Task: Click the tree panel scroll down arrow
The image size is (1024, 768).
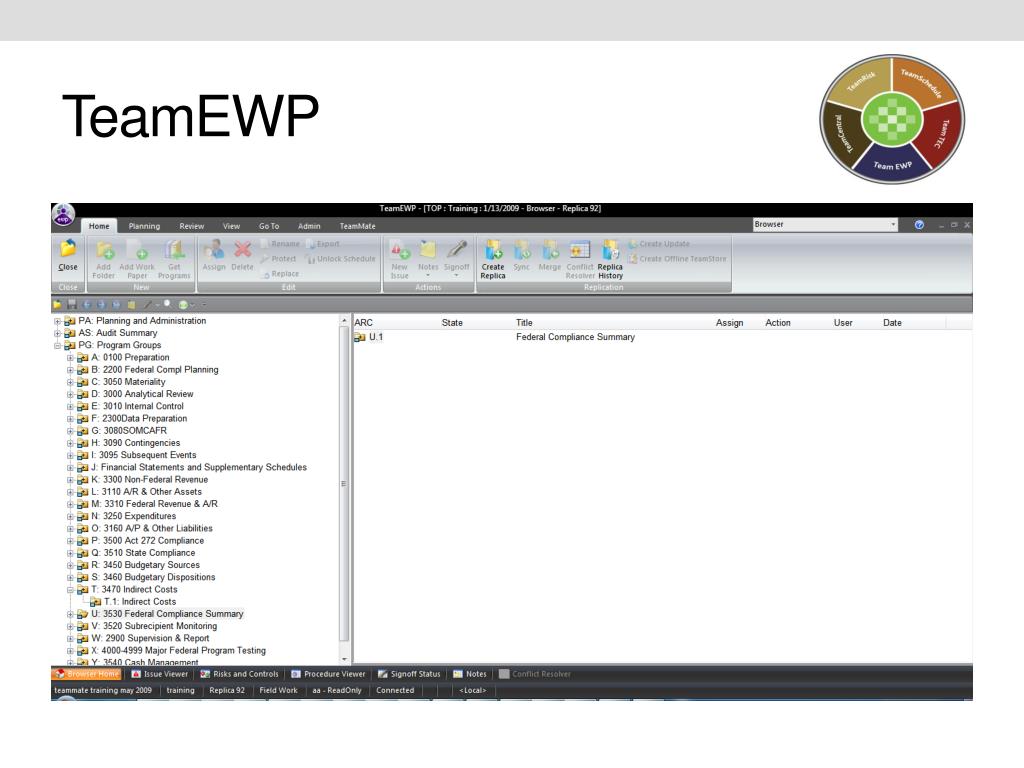Action: coord(344,660)
